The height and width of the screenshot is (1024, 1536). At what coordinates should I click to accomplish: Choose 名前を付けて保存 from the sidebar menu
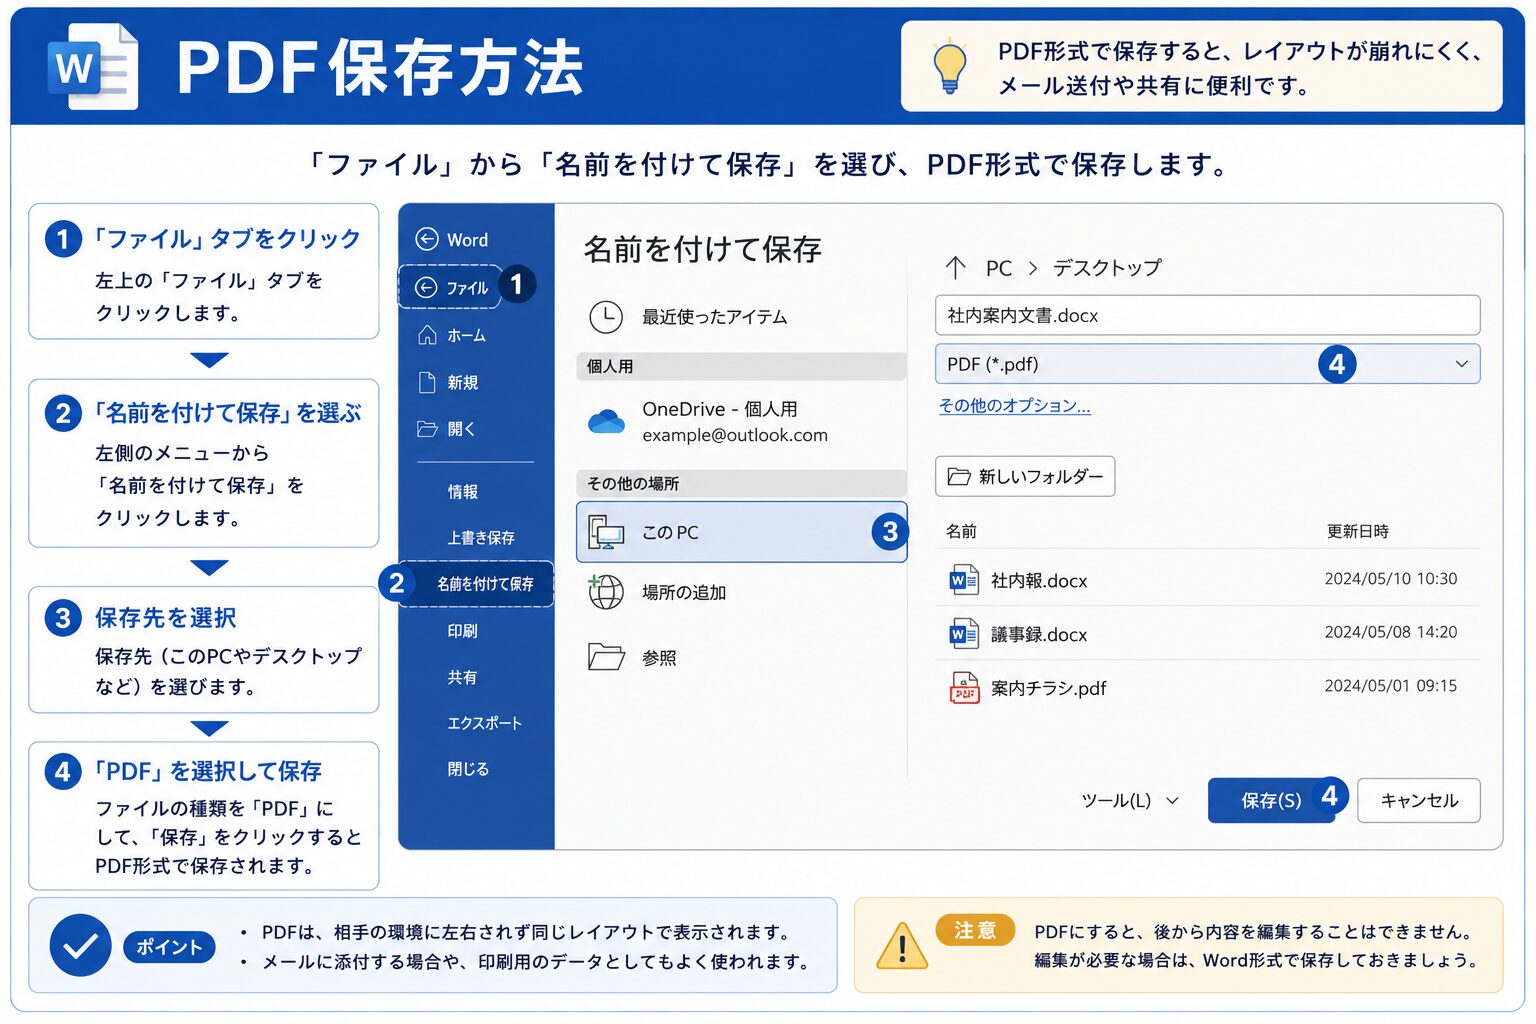476,584
